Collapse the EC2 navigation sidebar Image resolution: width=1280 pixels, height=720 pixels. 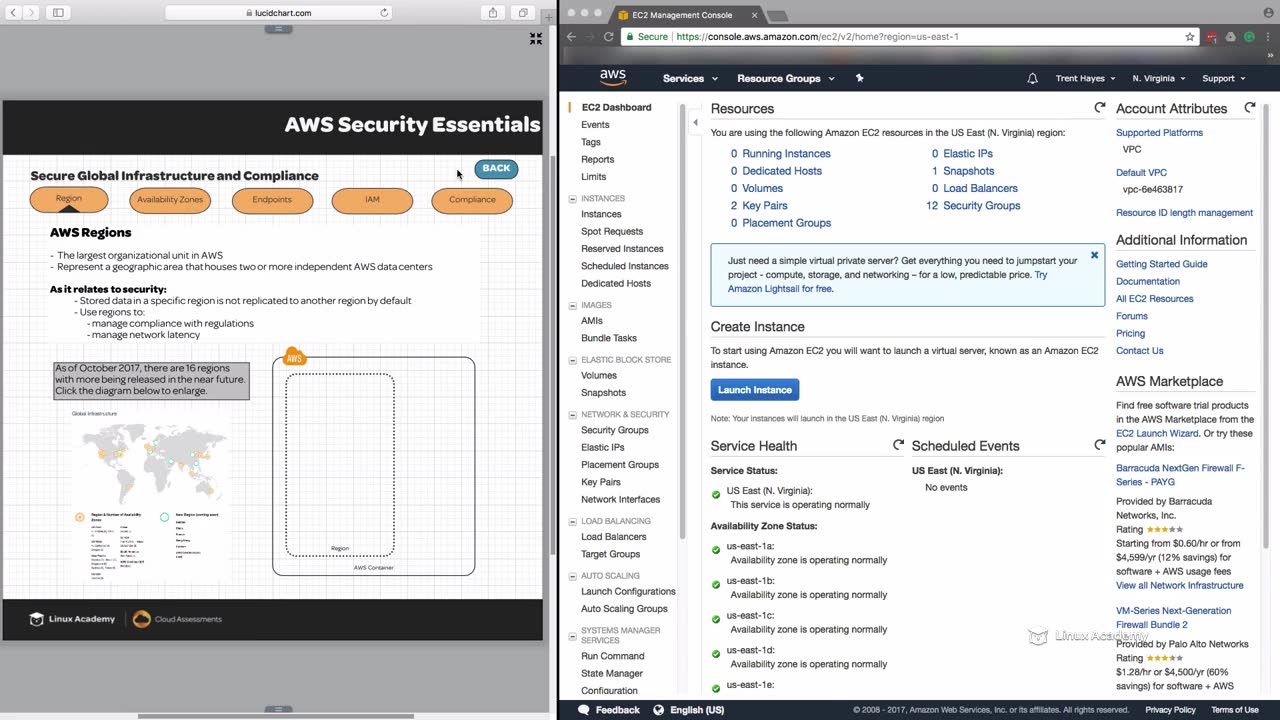click(x=695, y=122)
